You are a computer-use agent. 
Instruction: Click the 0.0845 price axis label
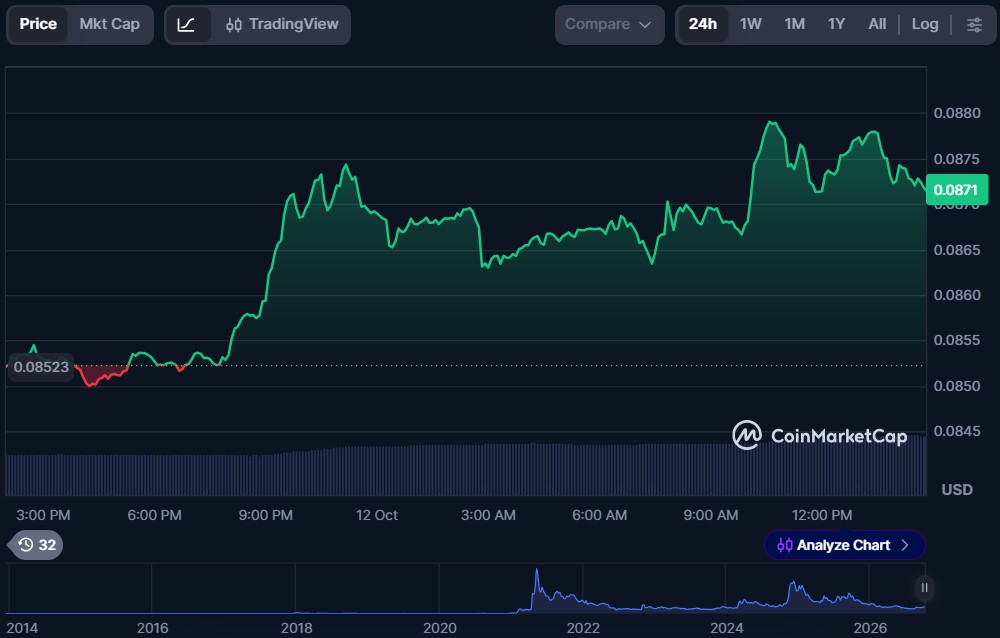click(957, 431)
